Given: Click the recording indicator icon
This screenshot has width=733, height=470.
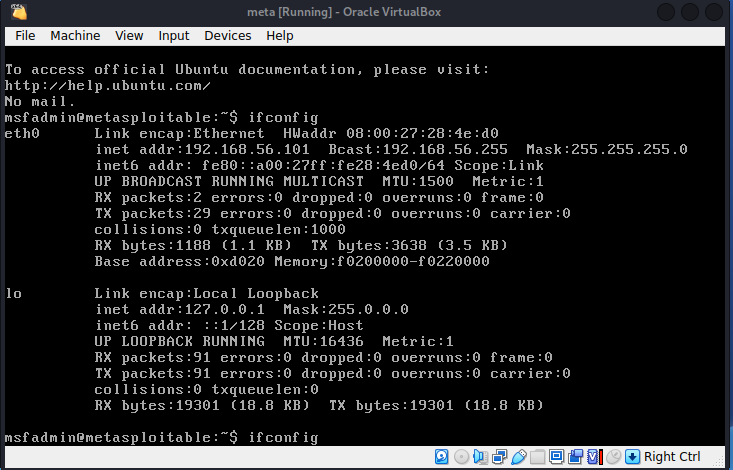Looking at the screenshot, I should click(x=575, y=456).
